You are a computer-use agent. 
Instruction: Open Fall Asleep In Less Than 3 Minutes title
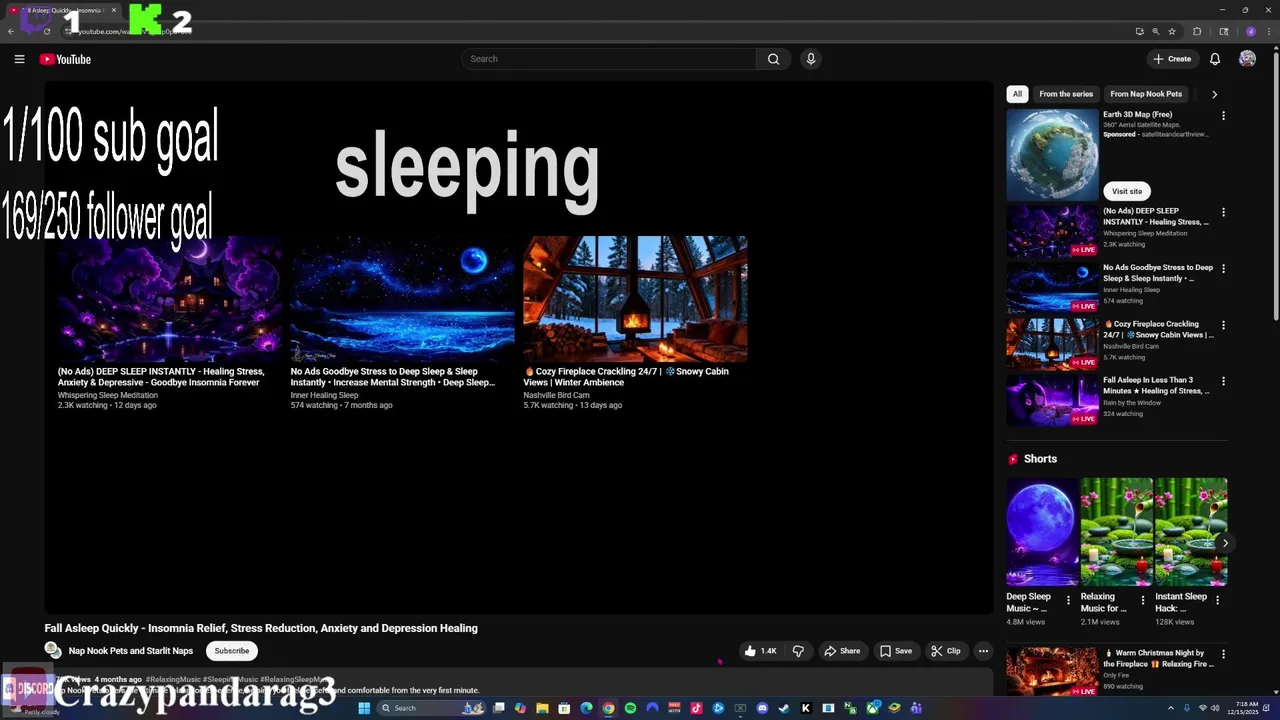point(1156,385)
